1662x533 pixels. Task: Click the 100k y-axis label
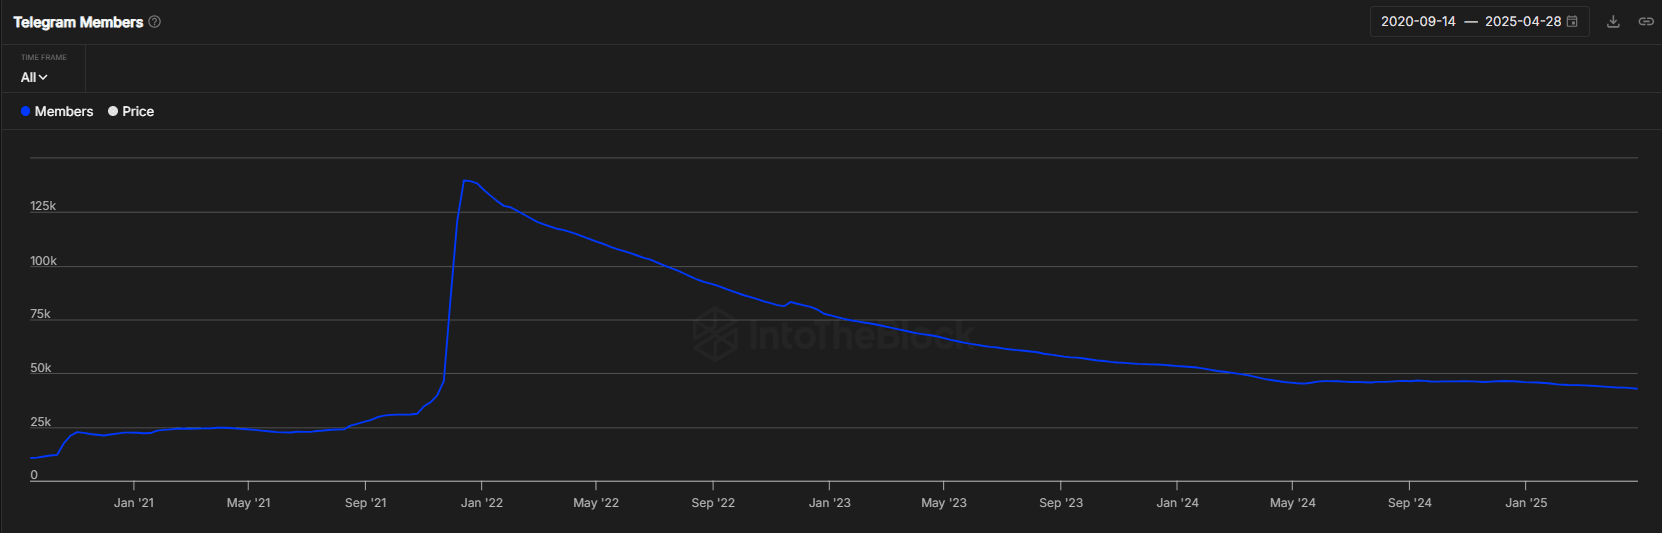(x=43, y=261)
